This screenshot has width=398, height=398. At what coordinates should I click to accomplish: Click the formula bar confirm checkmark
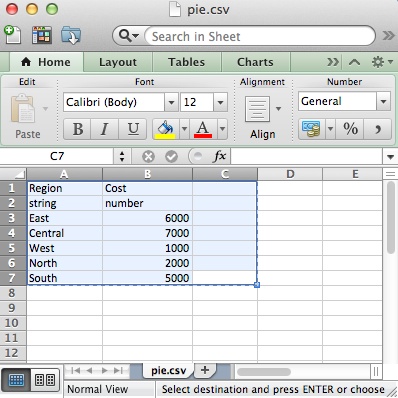click(x=171, y=156)
